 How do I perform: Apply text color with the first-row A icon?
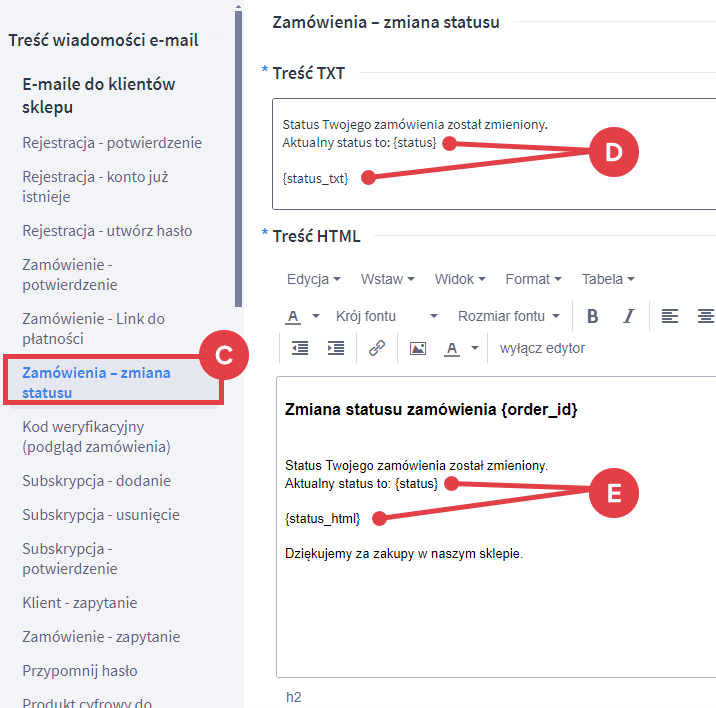pyautogui.click(x=293, y=316)
